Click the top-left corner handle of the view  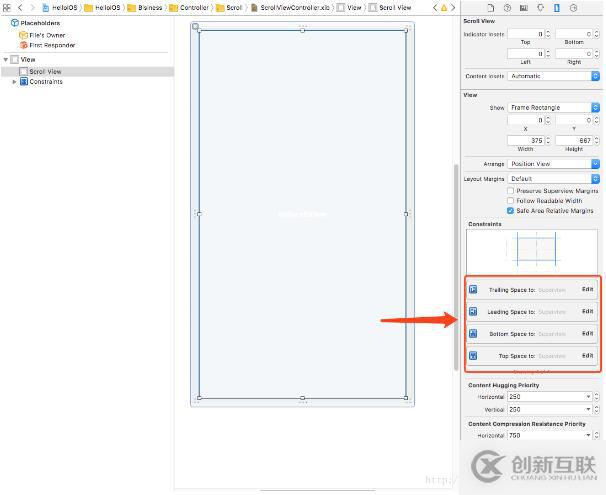[x=196, y=27]
